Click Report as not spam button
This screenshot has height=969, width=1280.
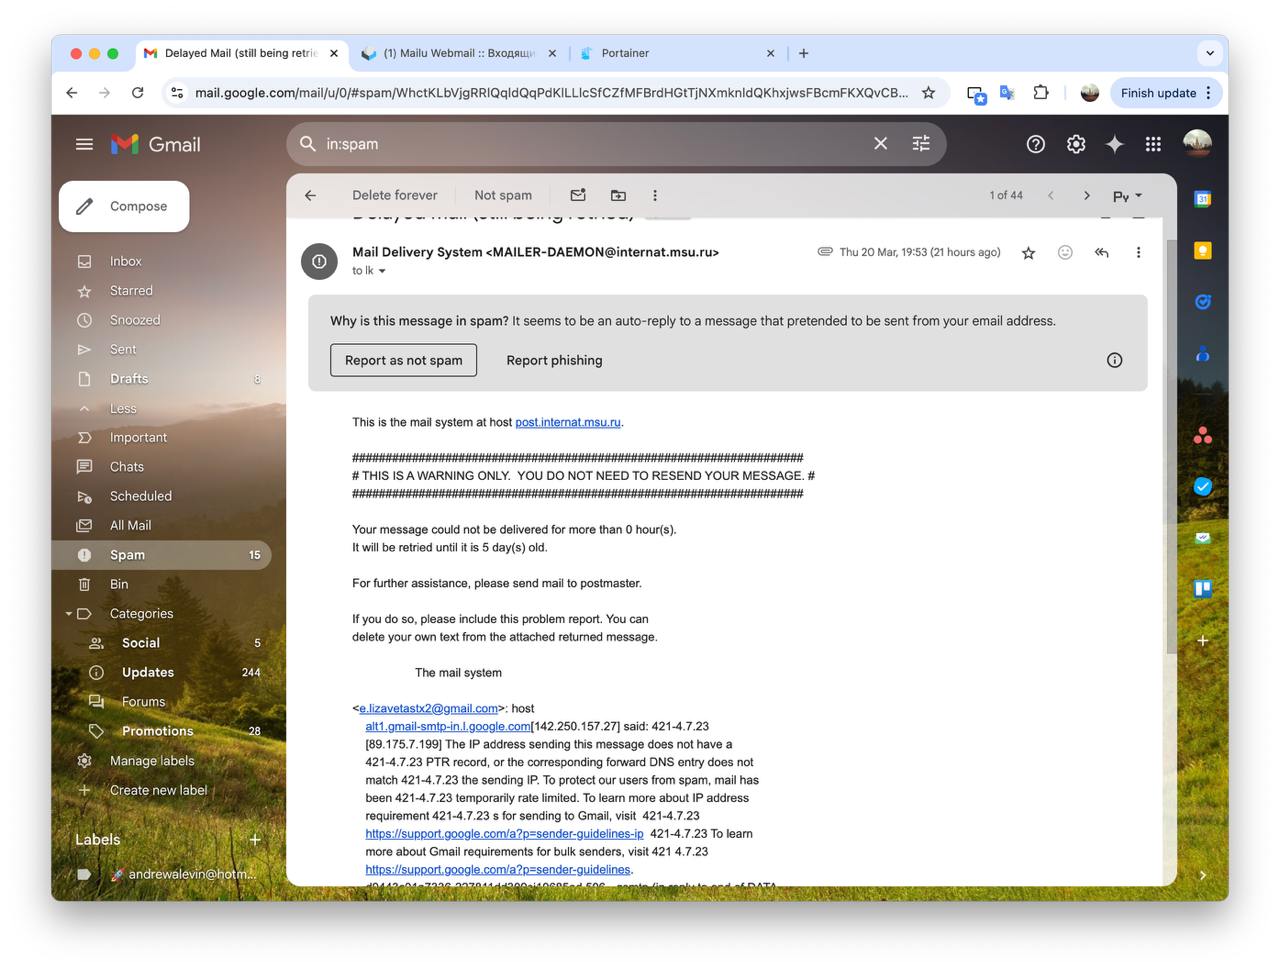point(404,360)
